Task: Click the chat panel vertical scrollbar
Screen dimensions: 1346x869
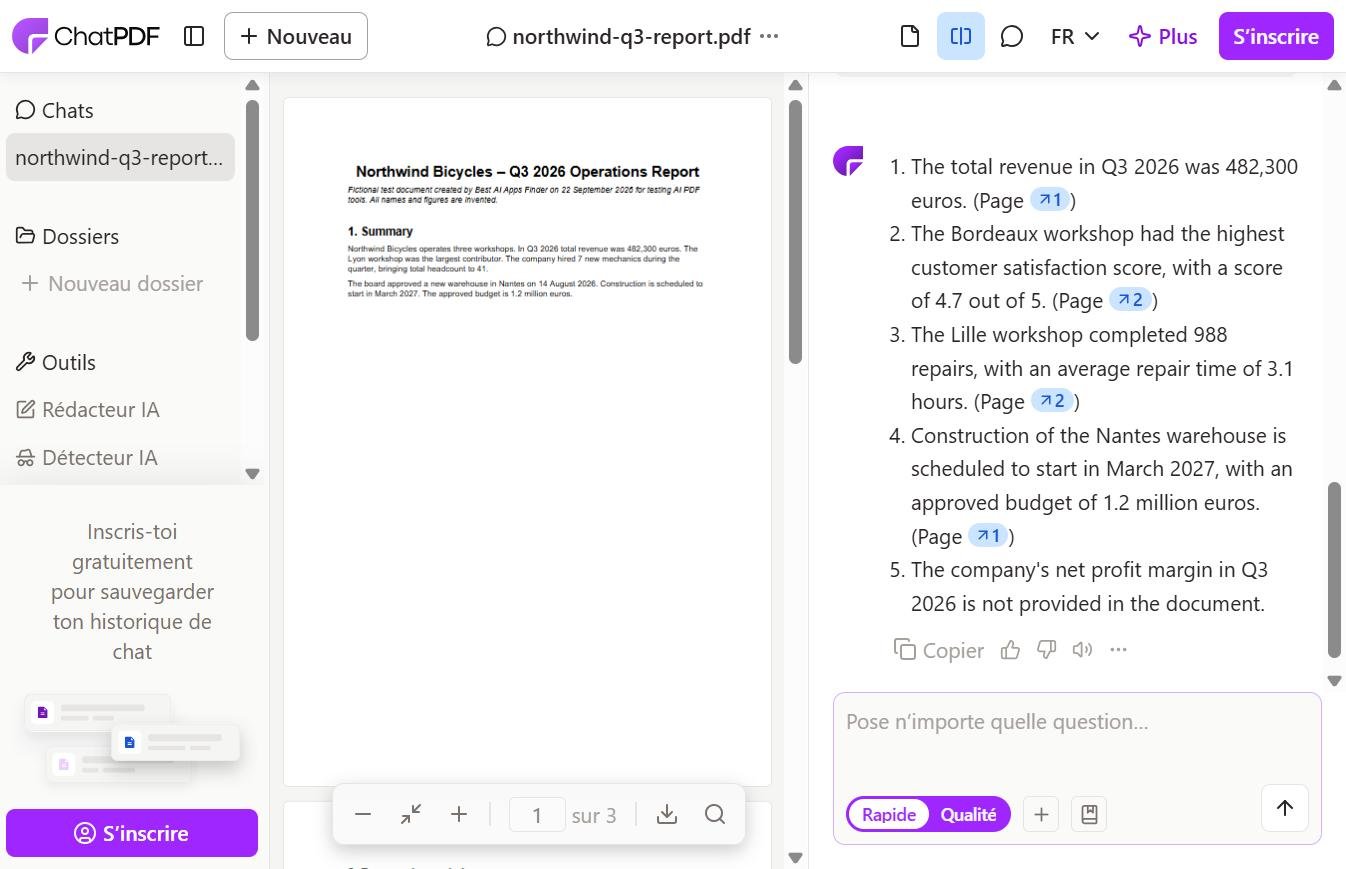Action: pos(1334,570)
